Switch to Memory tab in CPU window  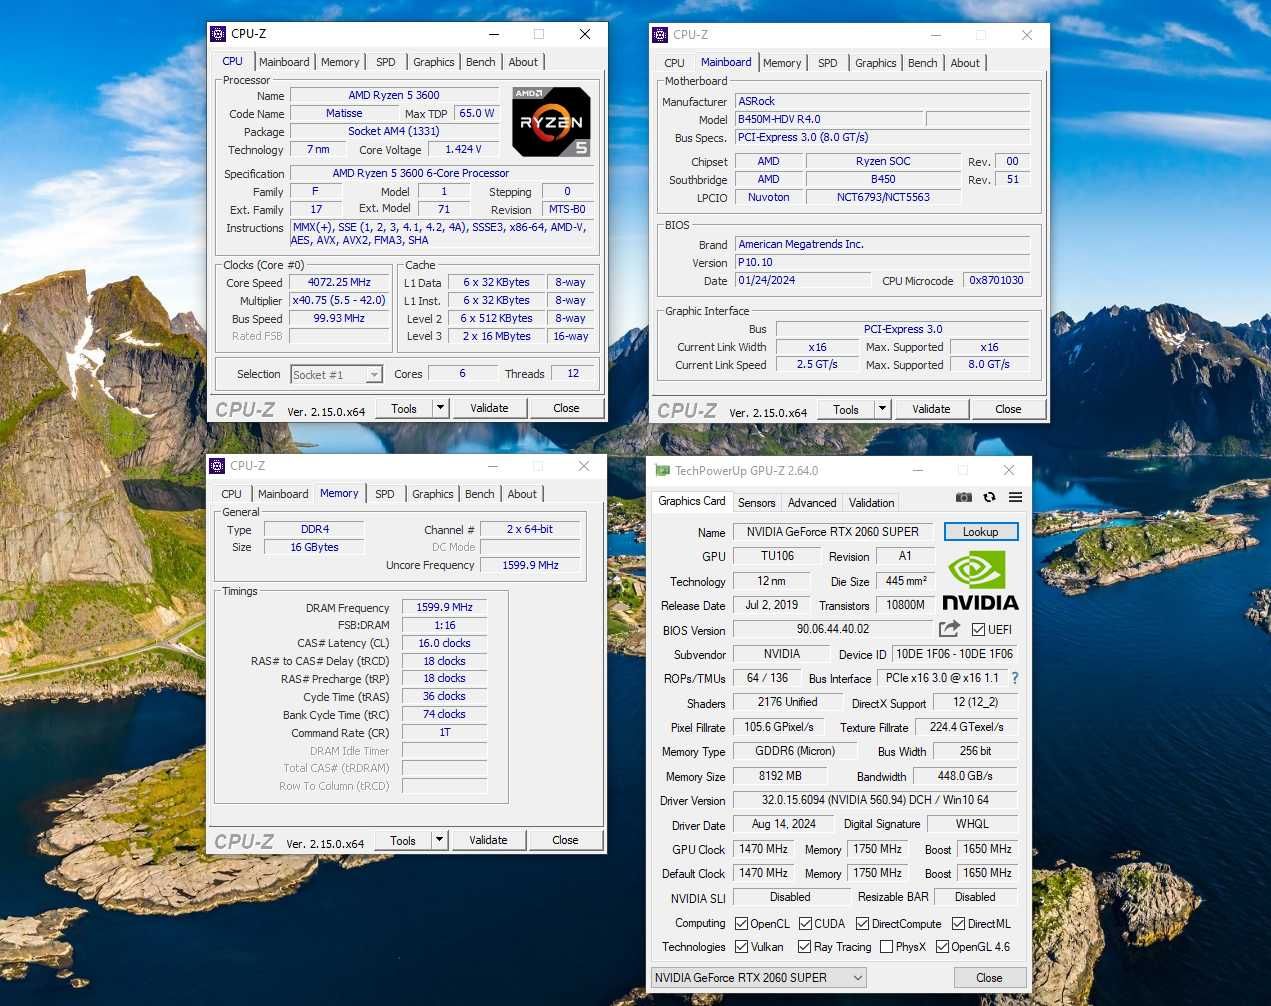pyautogui.click(x=340, y=62)
